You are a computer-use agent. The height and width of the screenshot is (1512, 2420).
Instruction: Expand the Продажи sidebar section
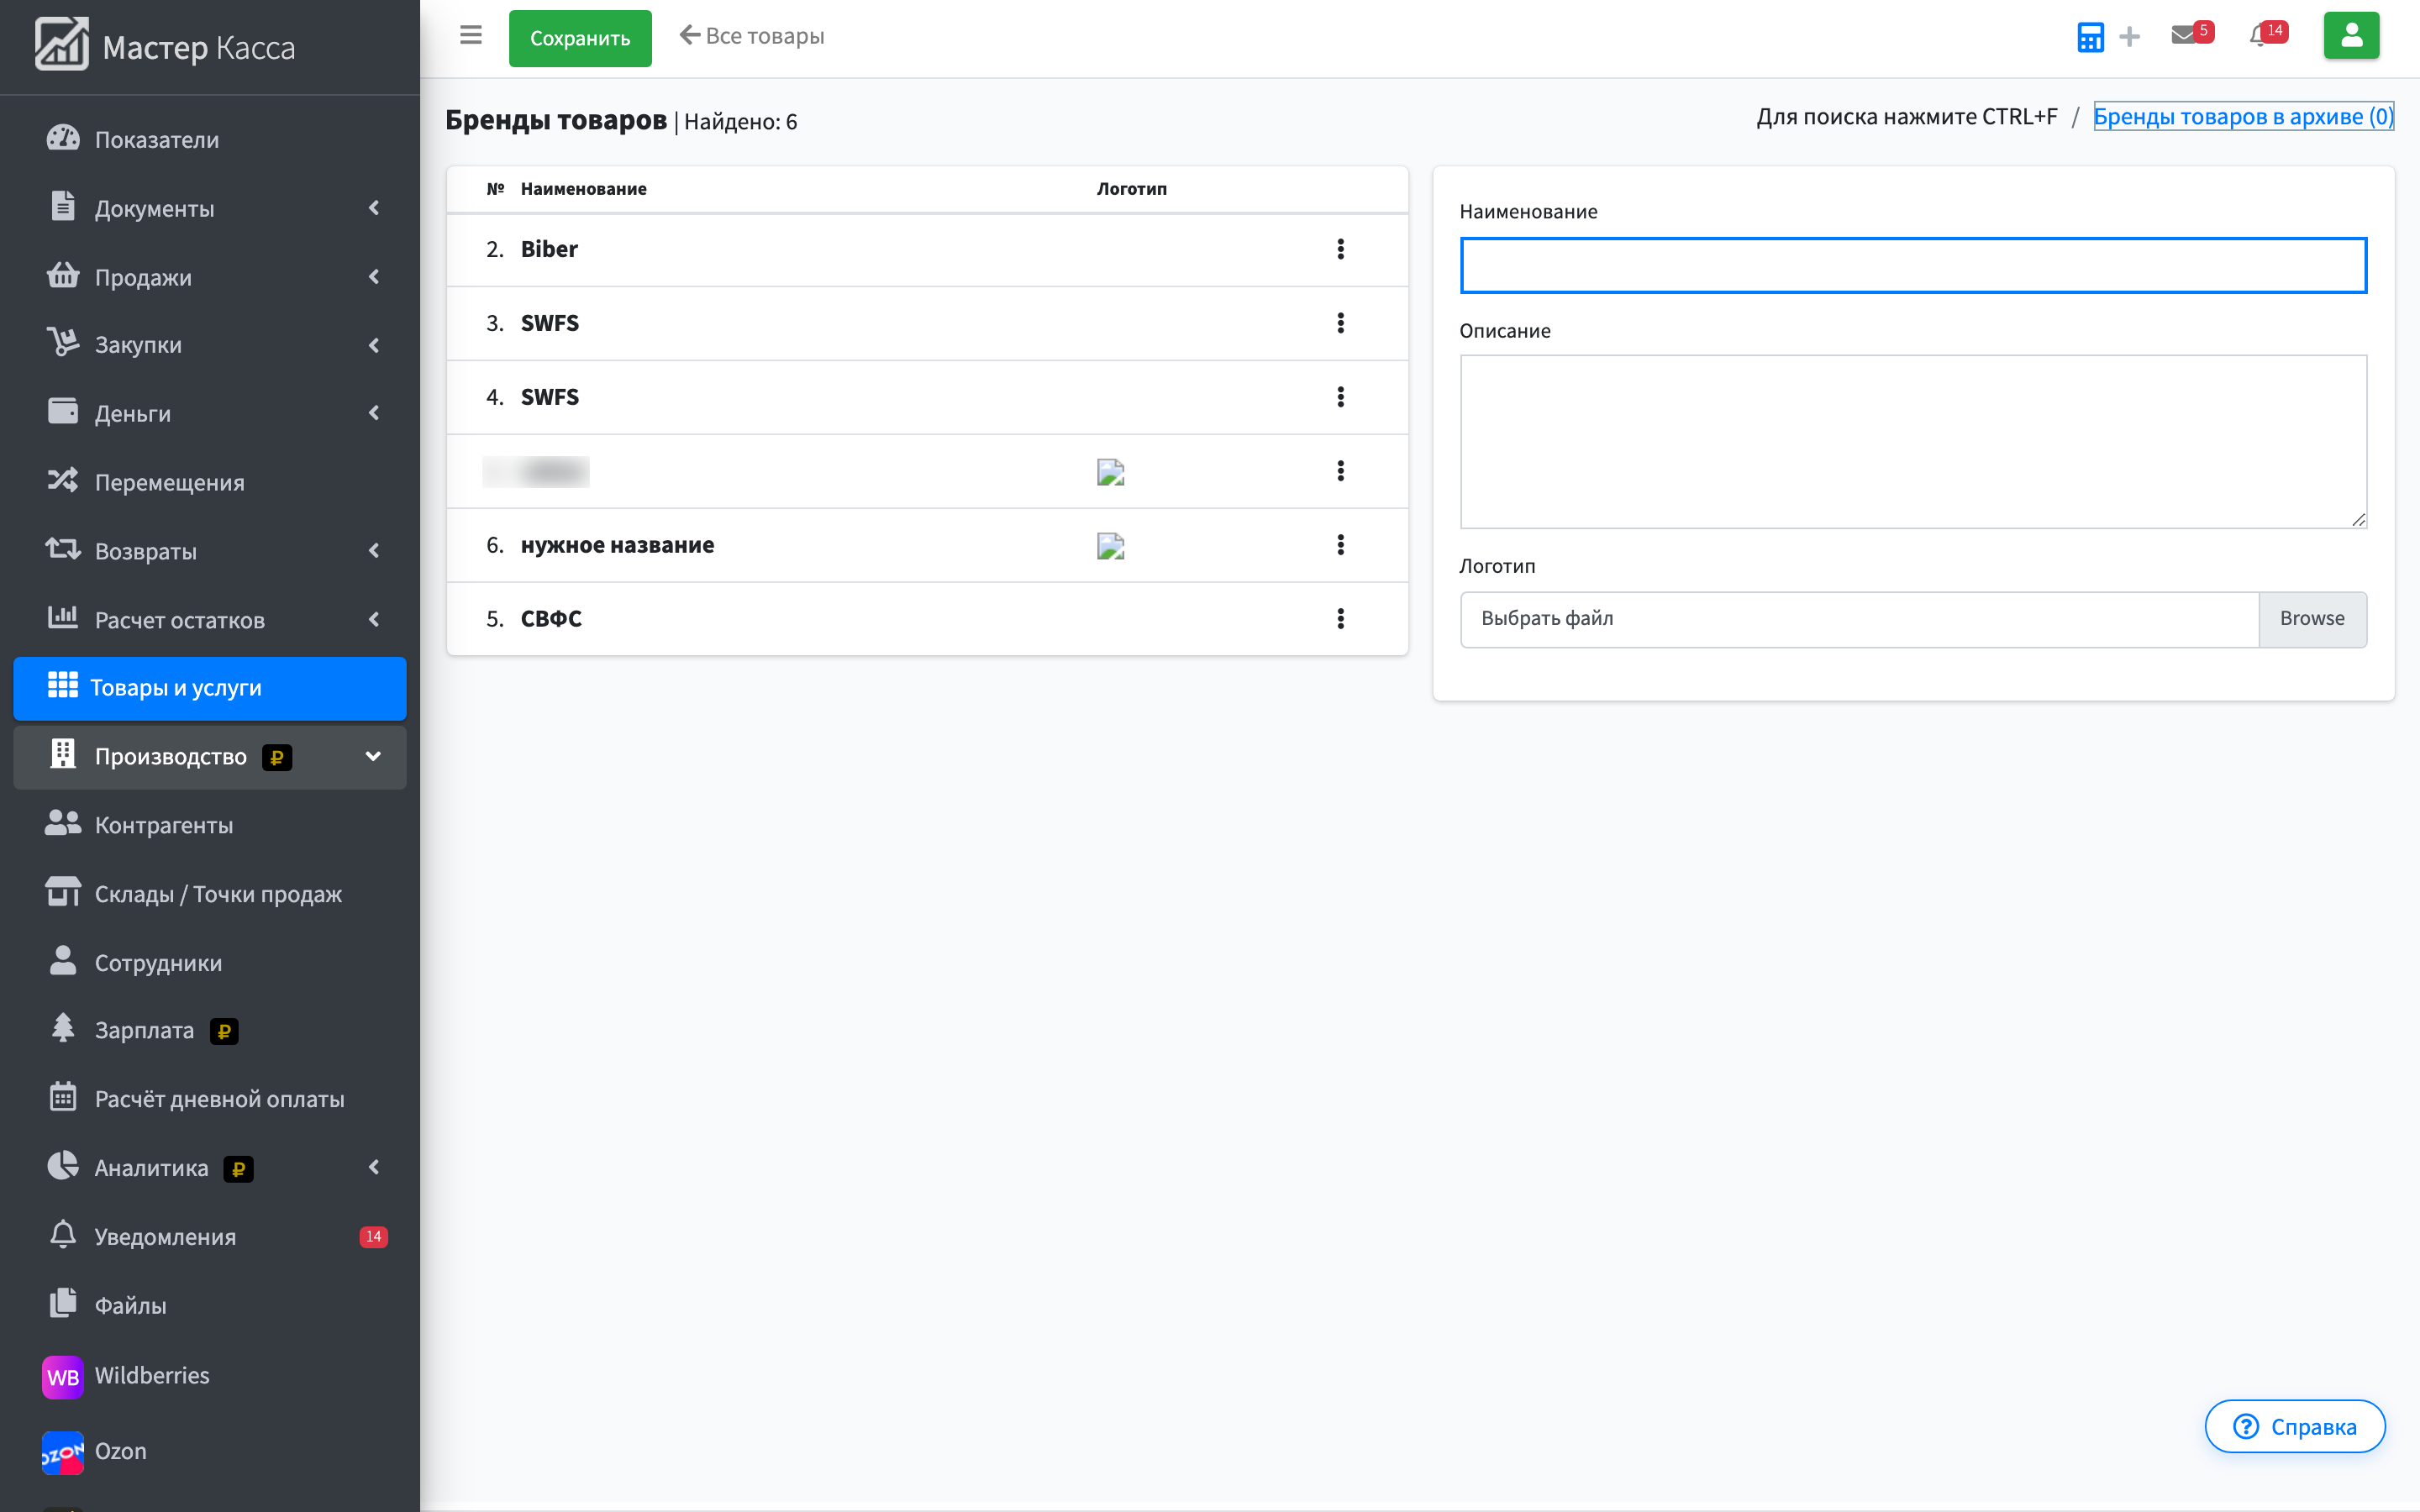pos(210,277)
